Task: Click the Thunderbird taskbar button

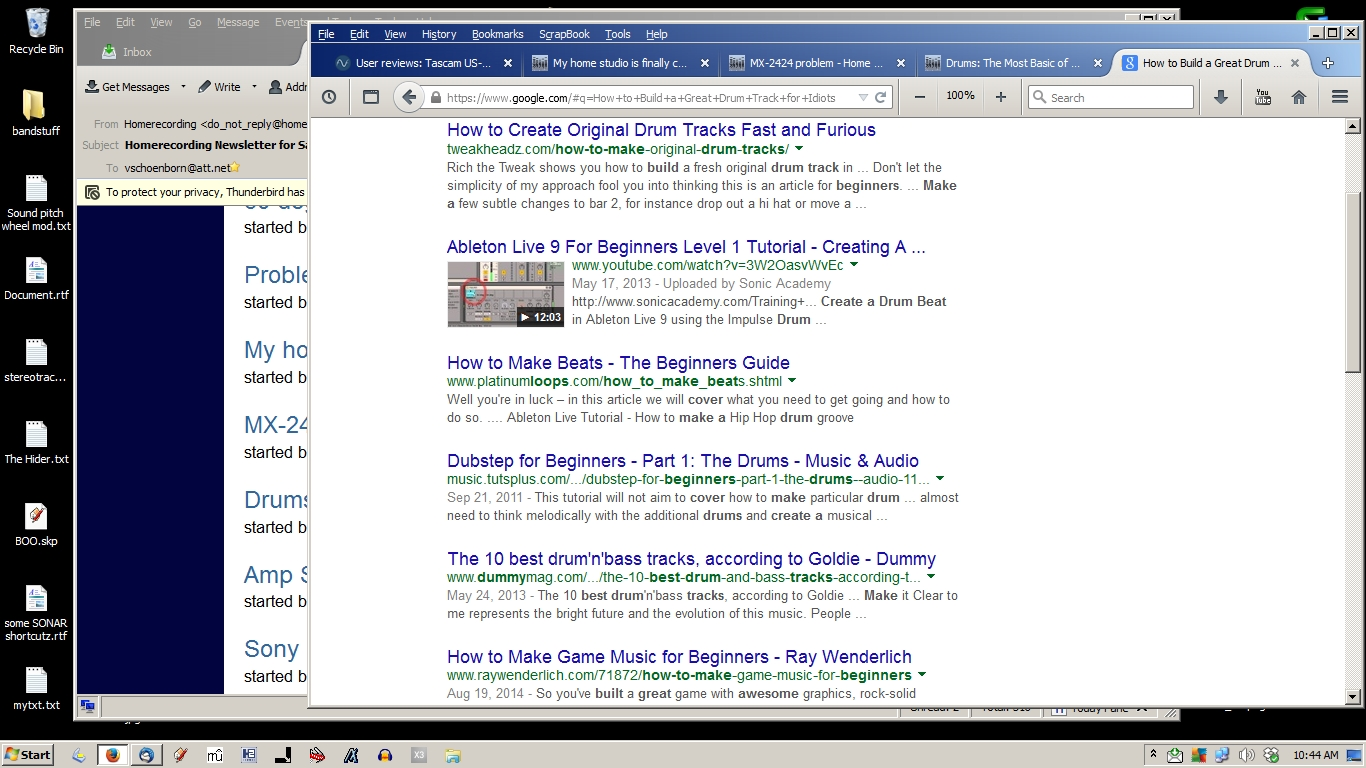Action: click(x=146, y=755)
